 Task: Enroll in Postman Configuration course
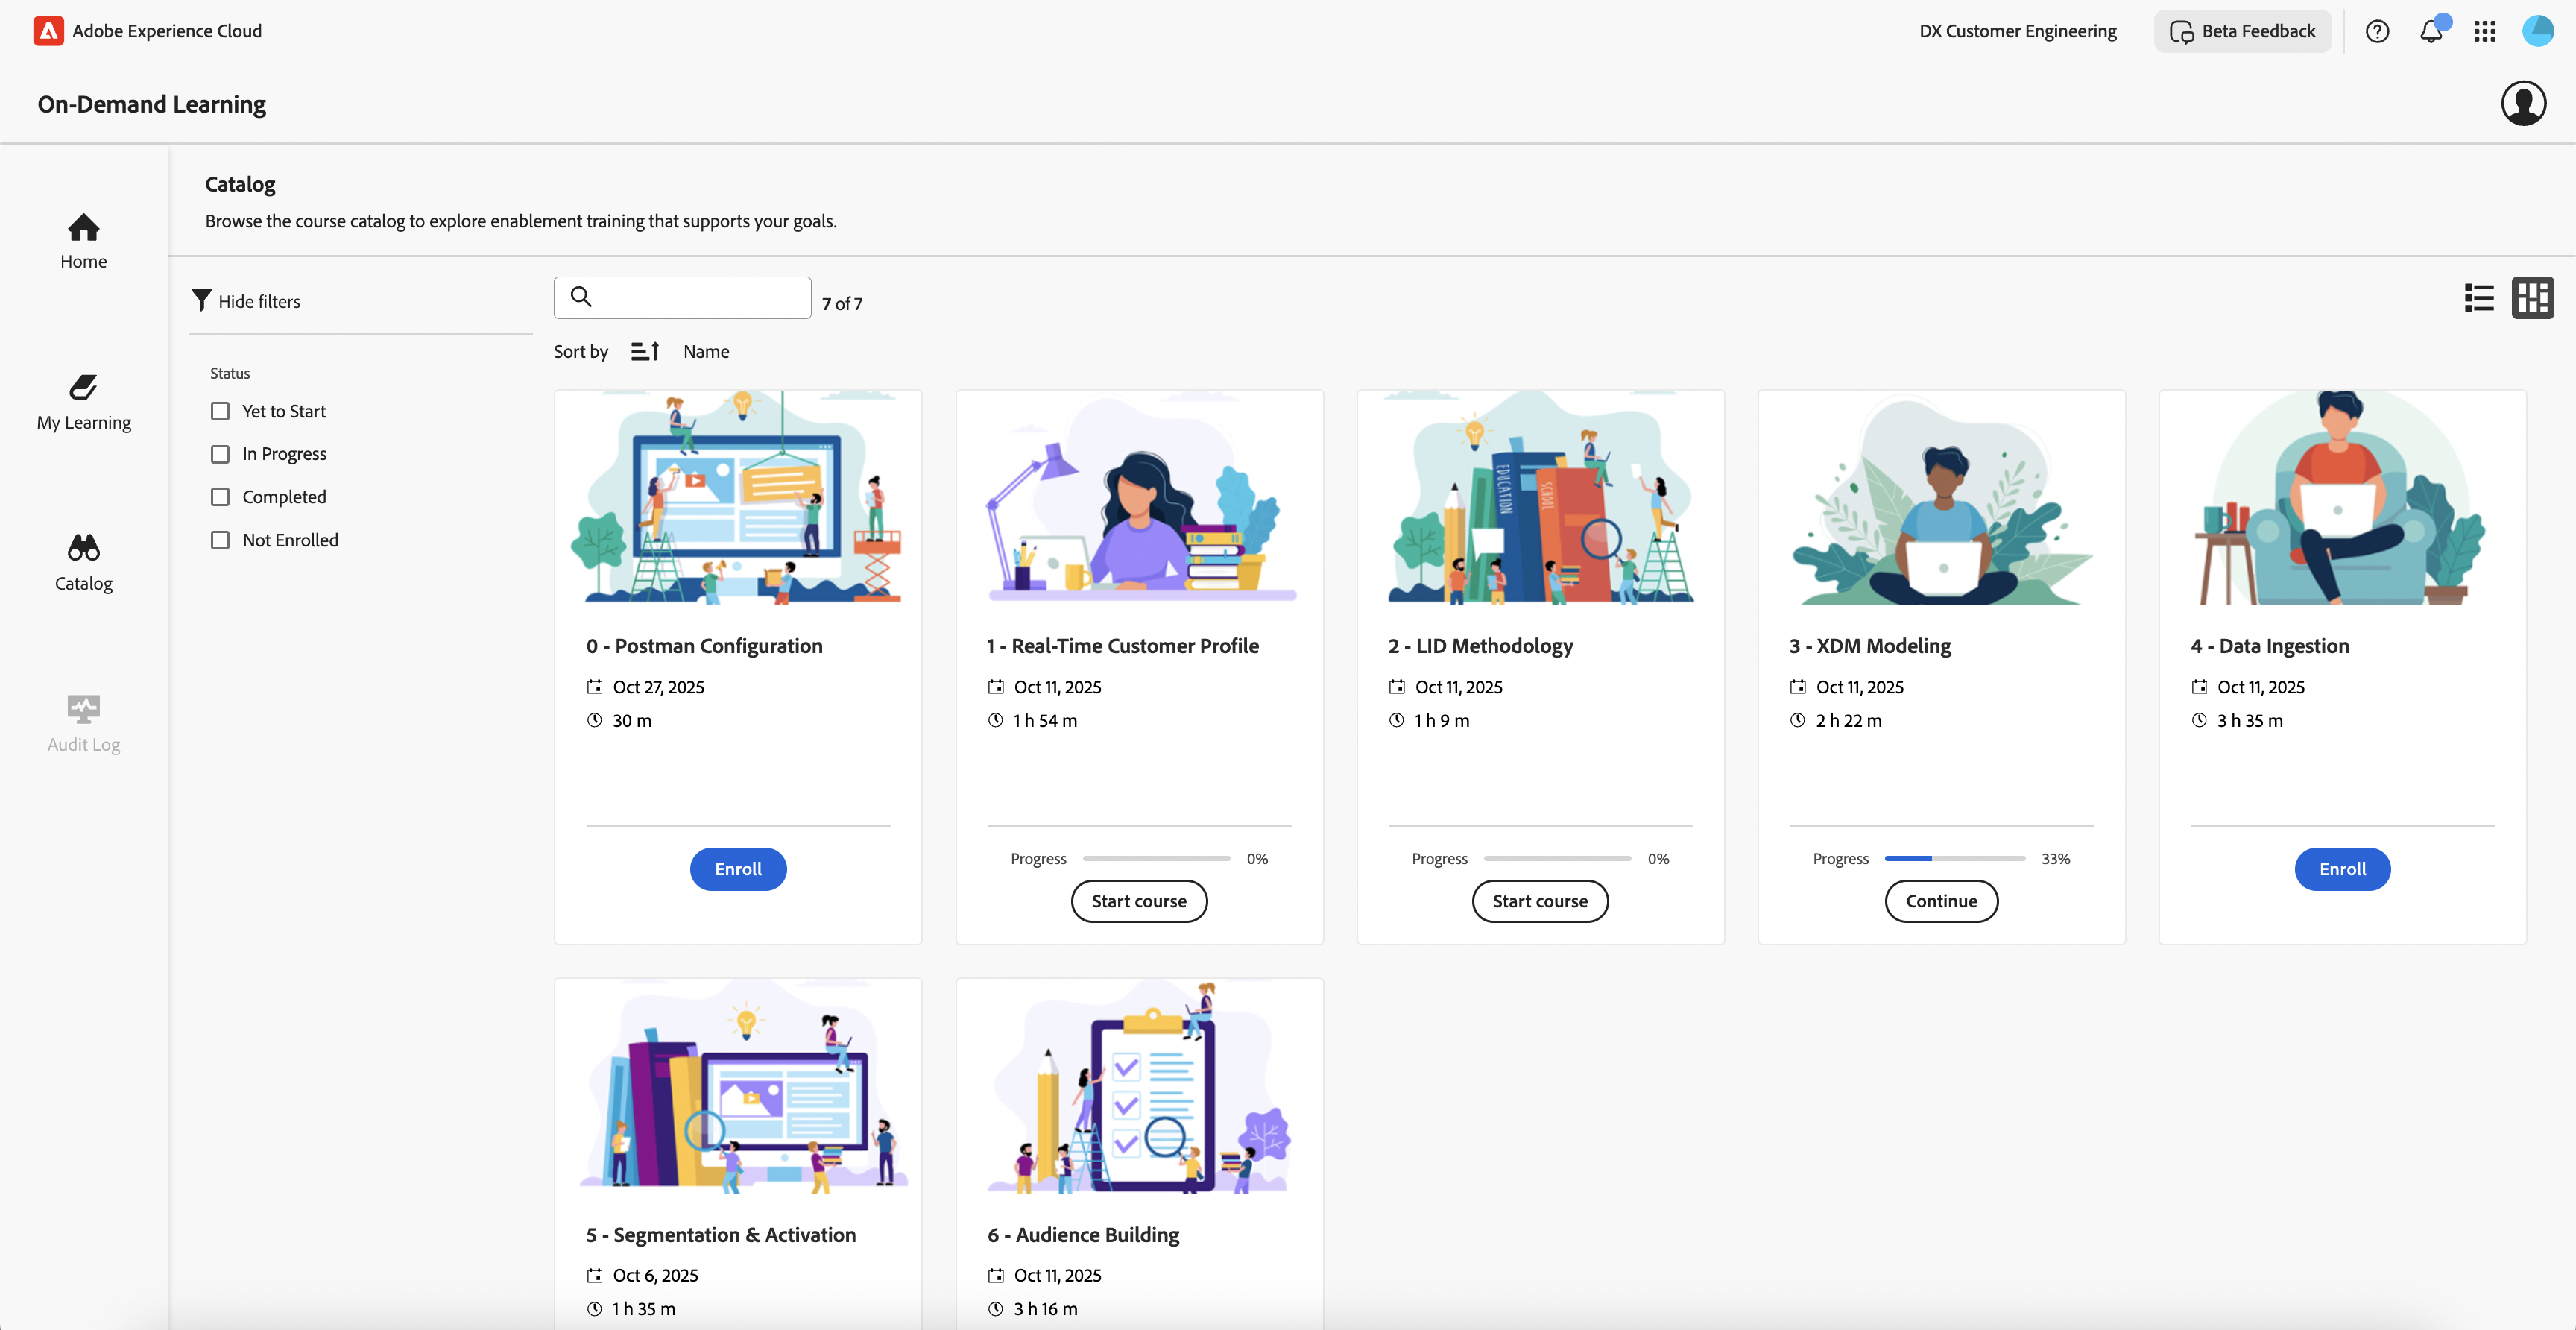738,869
